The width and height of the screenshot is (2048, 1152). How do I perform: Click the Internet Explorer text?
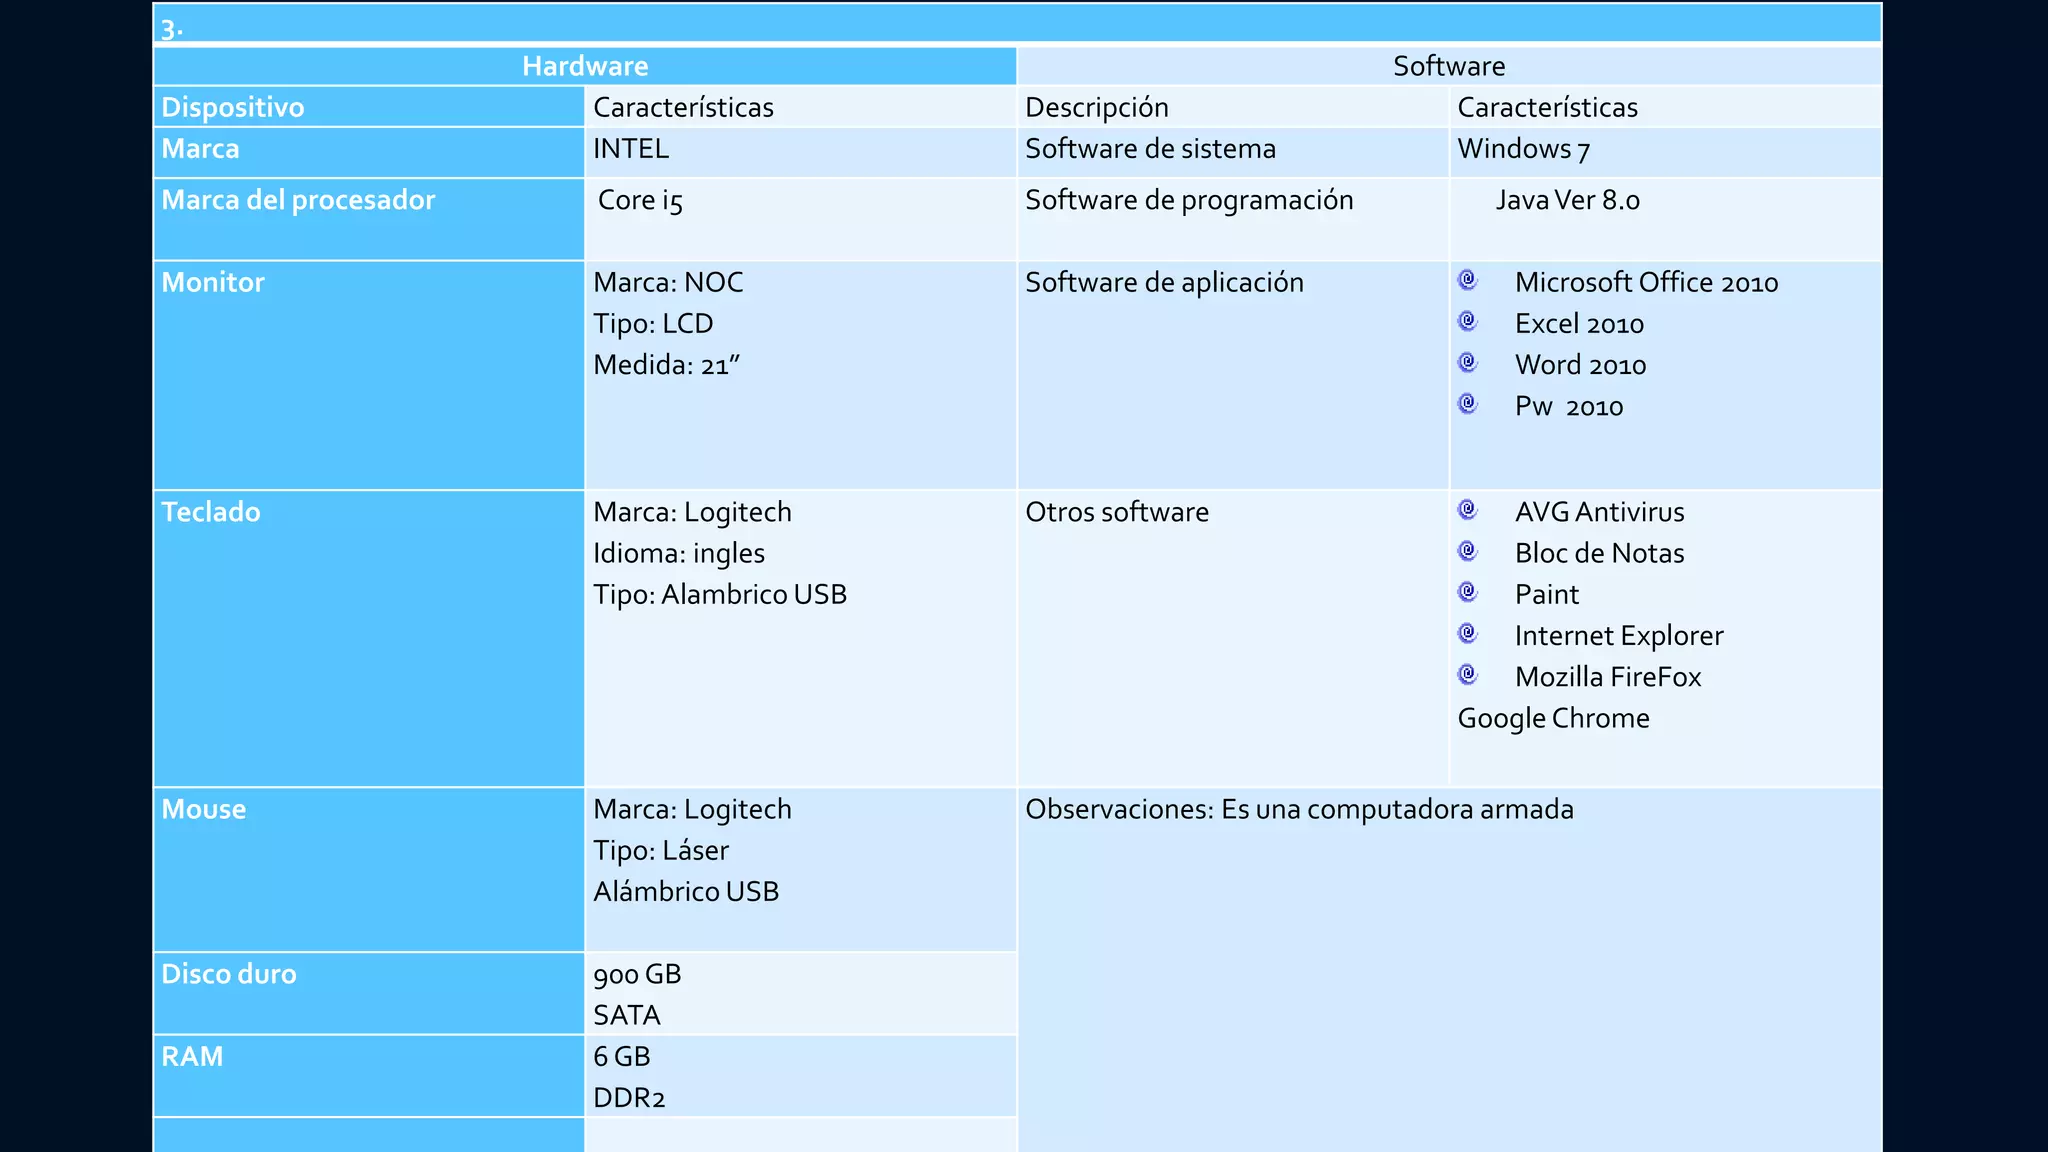pos(1619,636)
